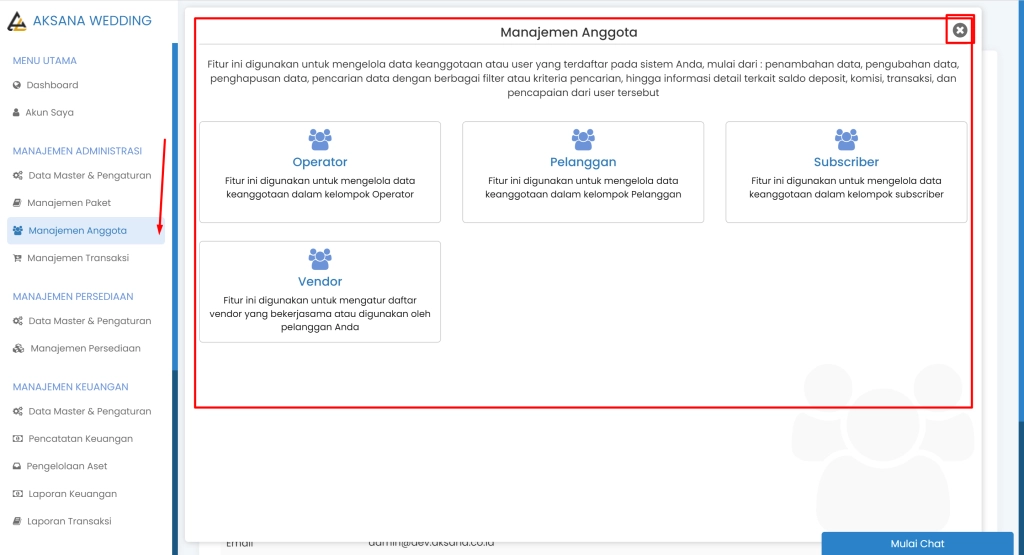Image resolution: width=1024 pixels, height=555 pixels.
Task: Click the Pelanggan group users icon
Action: (x=583, y=140)
